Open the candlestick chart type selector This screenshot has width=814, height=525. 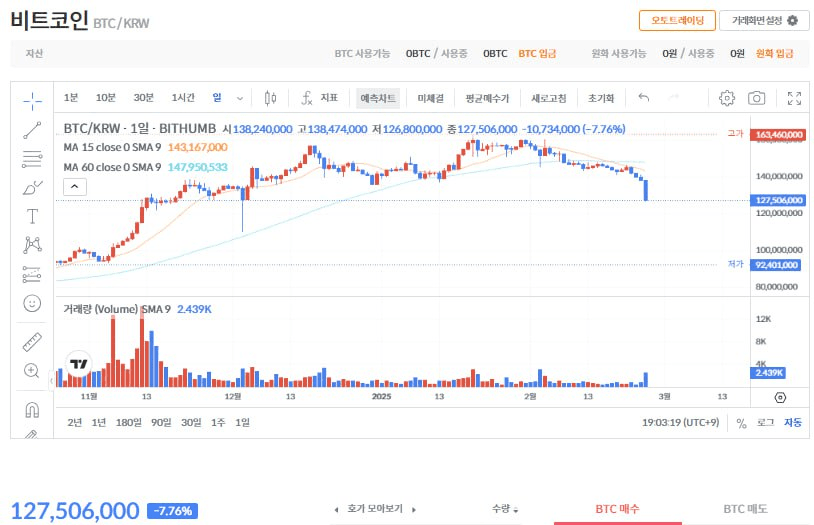click(x=270, y=98)
